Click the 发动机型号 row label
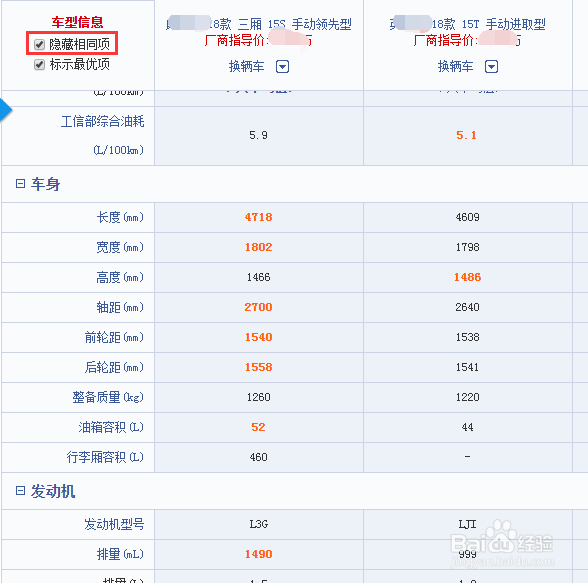The image size is (588, 583). (114, 524)
